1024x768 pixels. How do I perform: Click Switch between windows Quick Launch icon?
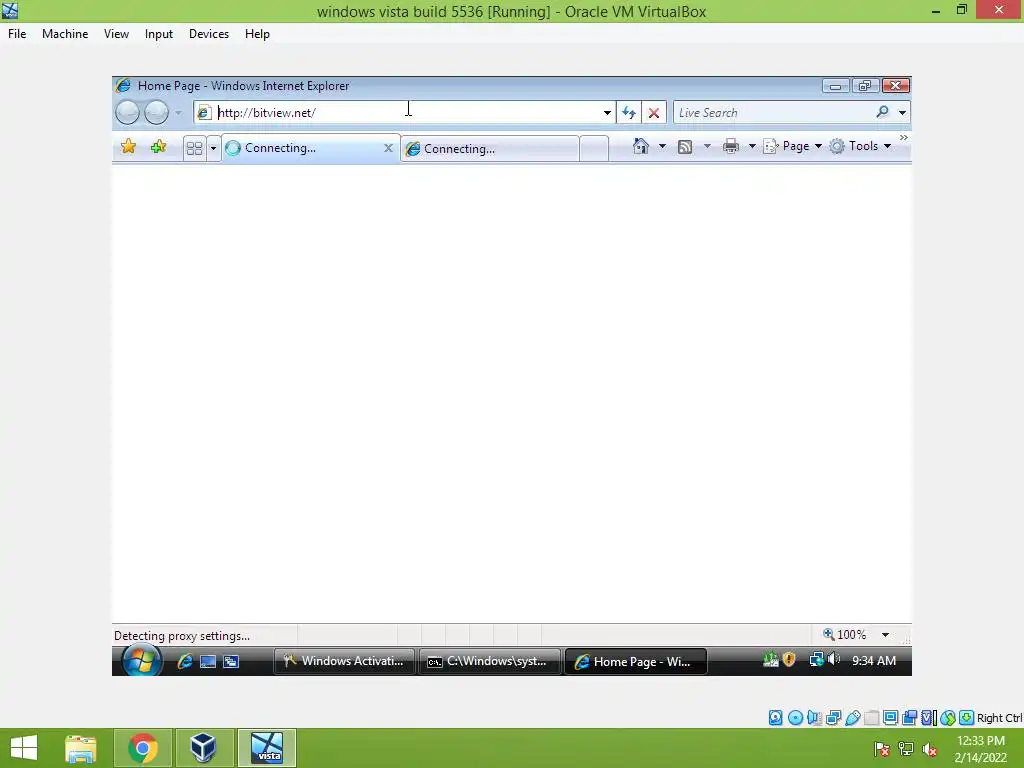tap(231, 662)
